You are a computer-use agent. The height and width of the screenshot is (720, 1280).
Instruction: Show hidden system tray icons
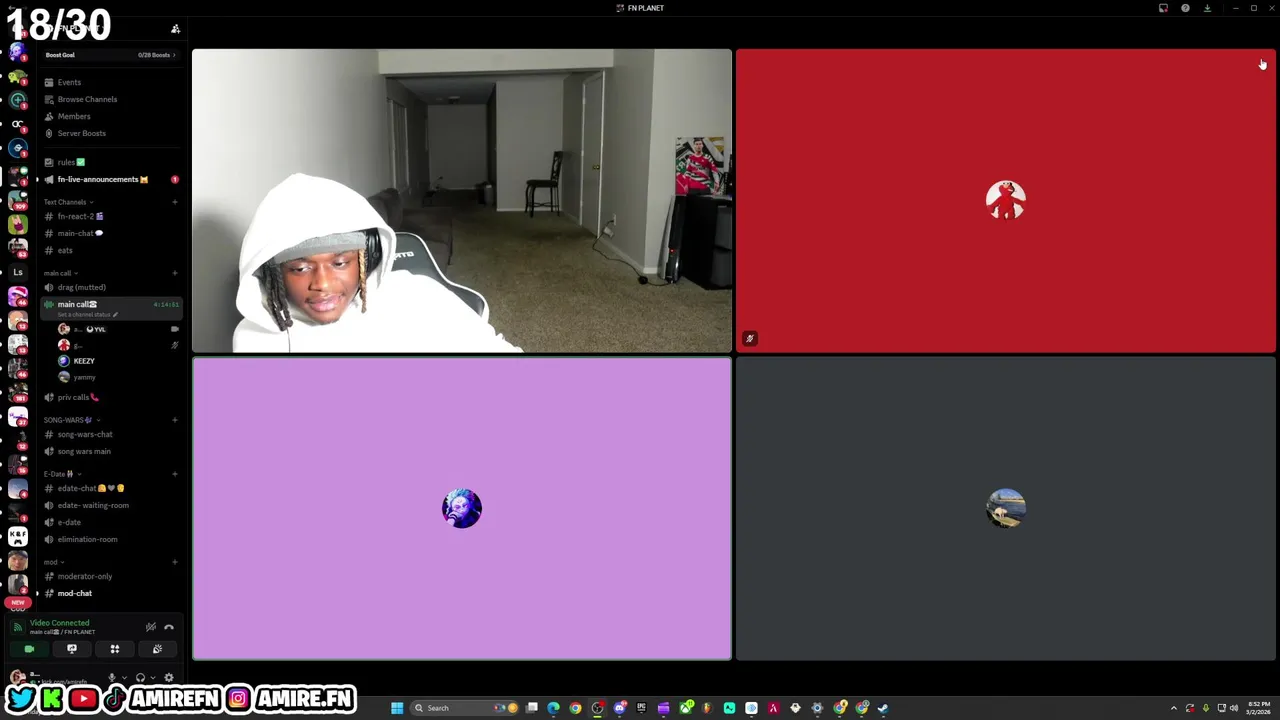click(x=1174, y=708)
